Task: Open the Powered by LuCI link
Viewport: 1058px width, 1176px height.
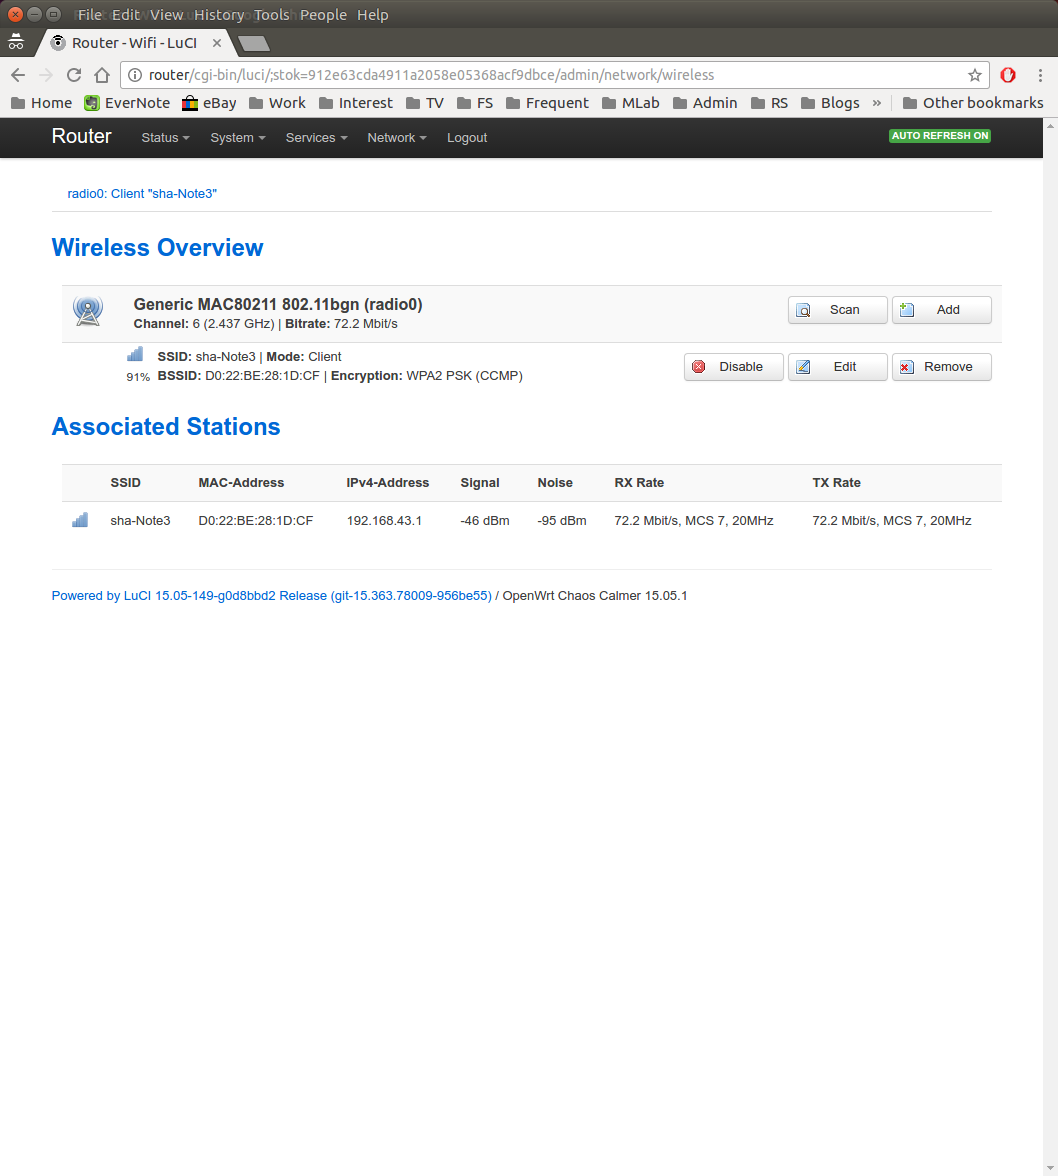Action: [x=271, y=596]
